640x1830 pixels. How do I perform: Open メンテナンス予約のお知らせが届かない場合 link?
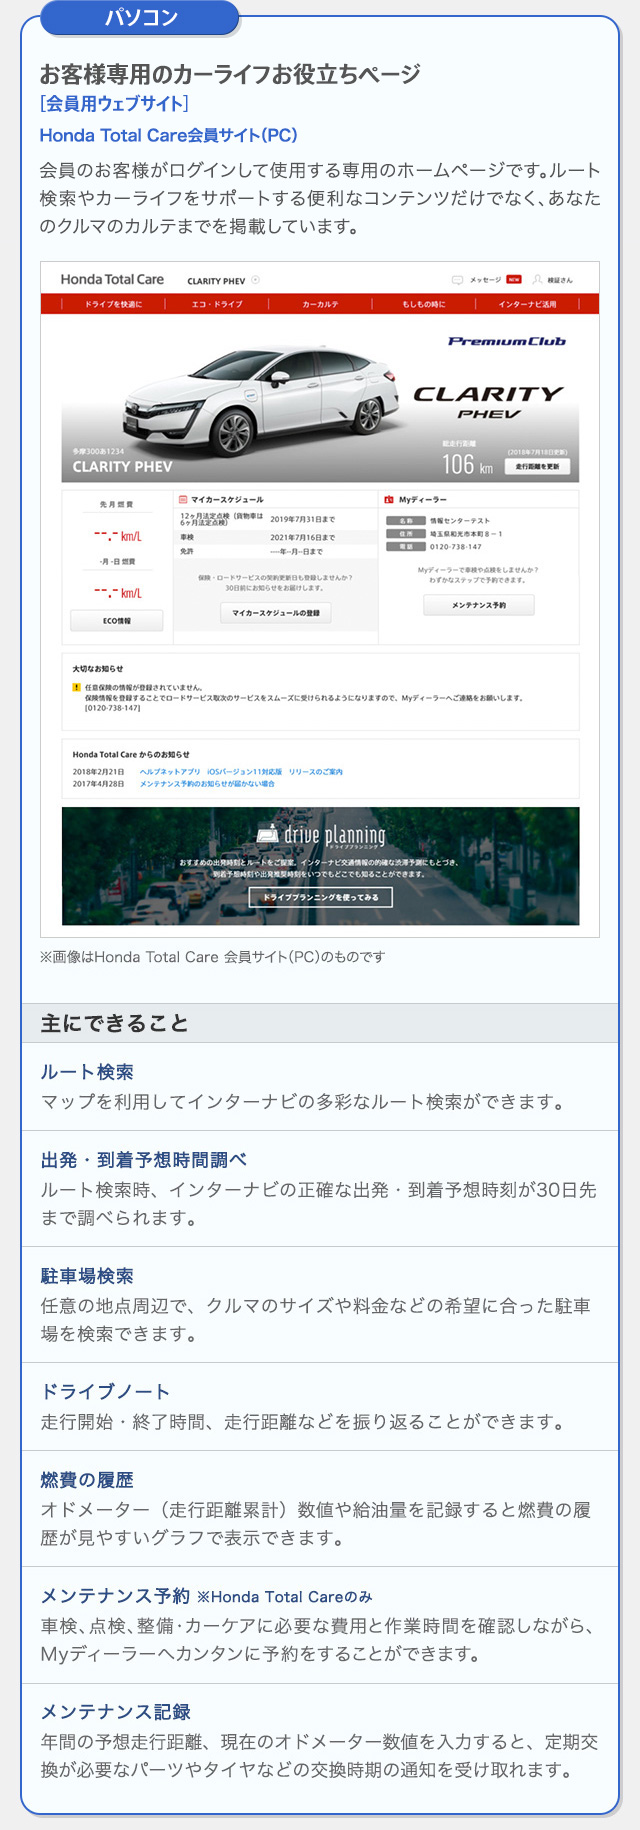[x=207, y=784]
